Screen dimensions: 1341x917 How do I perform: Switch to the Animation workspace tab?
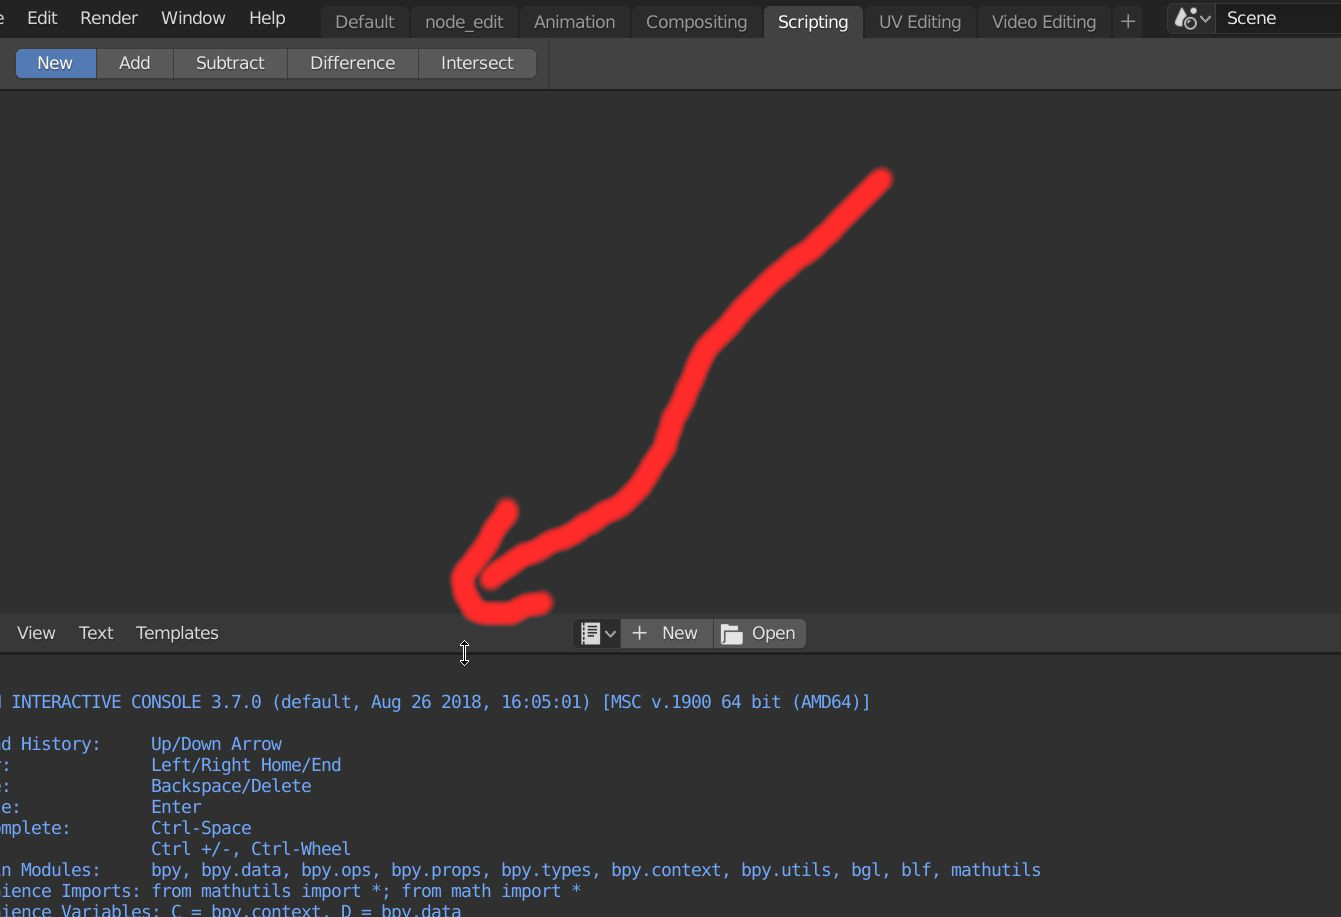(x=574, y=22)
